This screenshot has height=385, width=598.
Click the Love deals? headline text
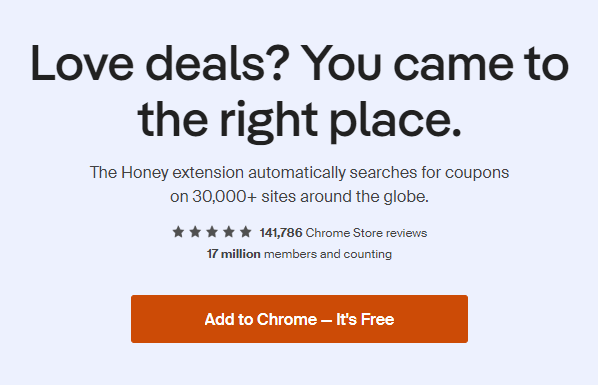157,63
